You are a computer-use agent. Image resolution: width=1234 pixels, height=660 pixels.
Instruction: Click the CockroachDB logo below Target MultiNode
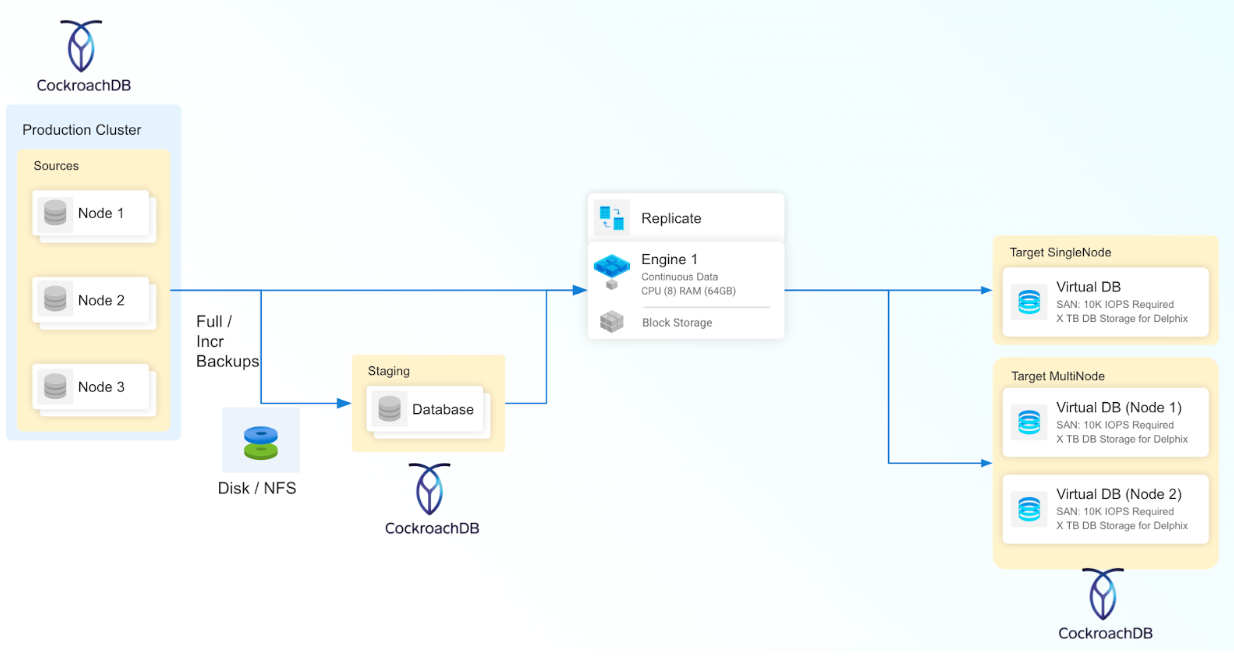pyautogui.click(x=1105, y=594)
